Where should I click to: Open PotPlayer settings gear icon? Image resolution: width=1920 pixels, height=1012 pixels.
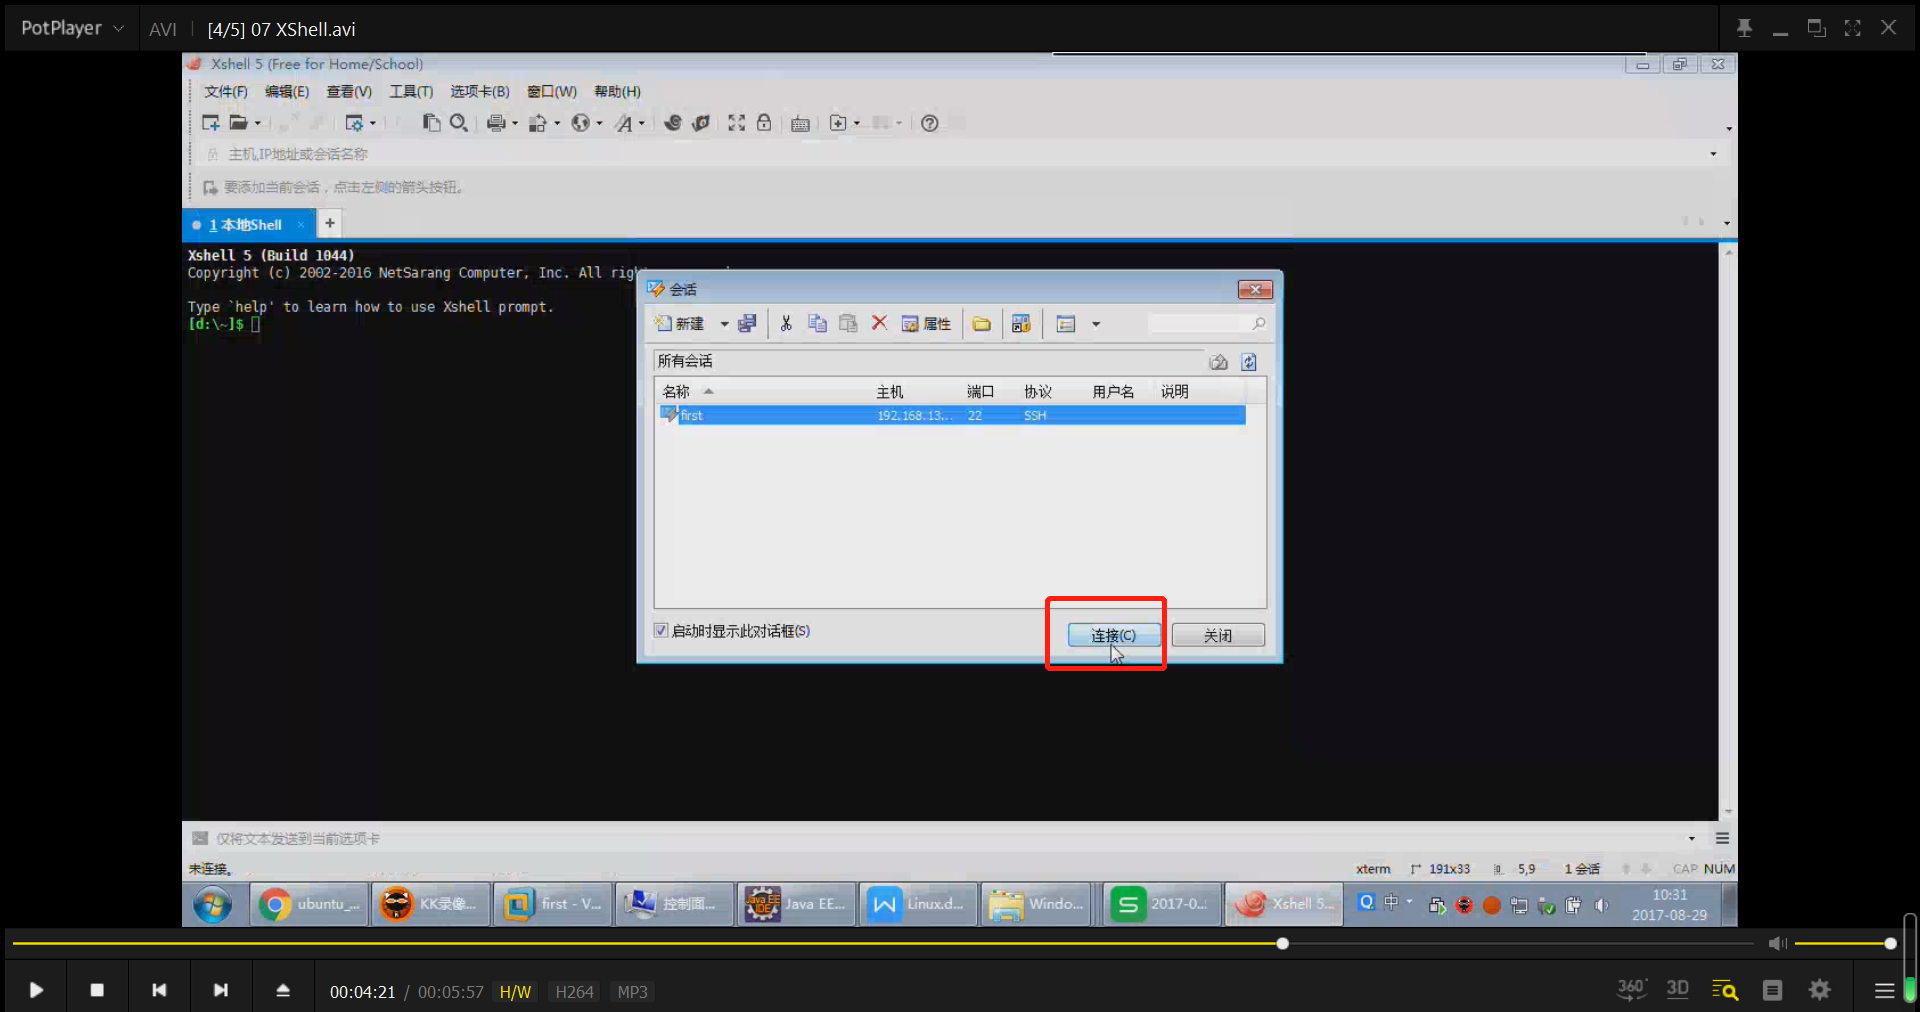tap(1820, 990)
